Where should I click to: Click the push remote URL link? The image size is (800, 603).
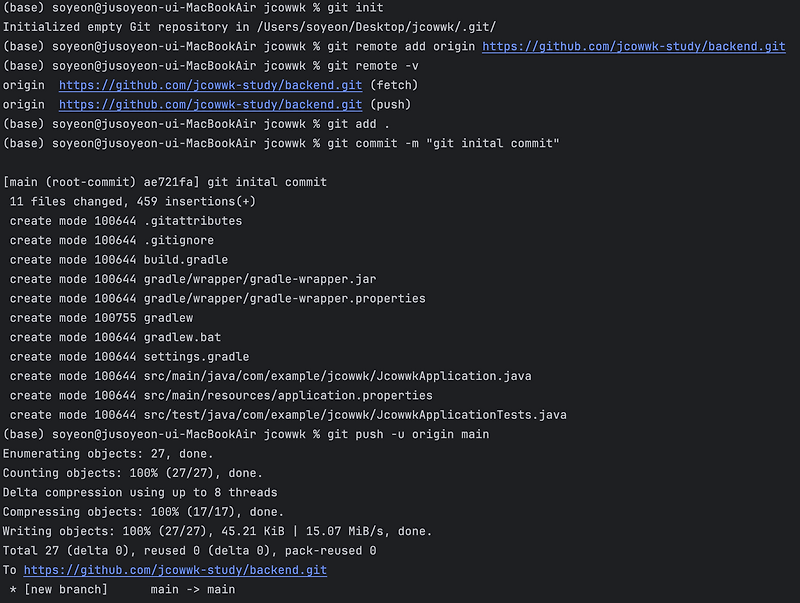(x=210, y=104)
